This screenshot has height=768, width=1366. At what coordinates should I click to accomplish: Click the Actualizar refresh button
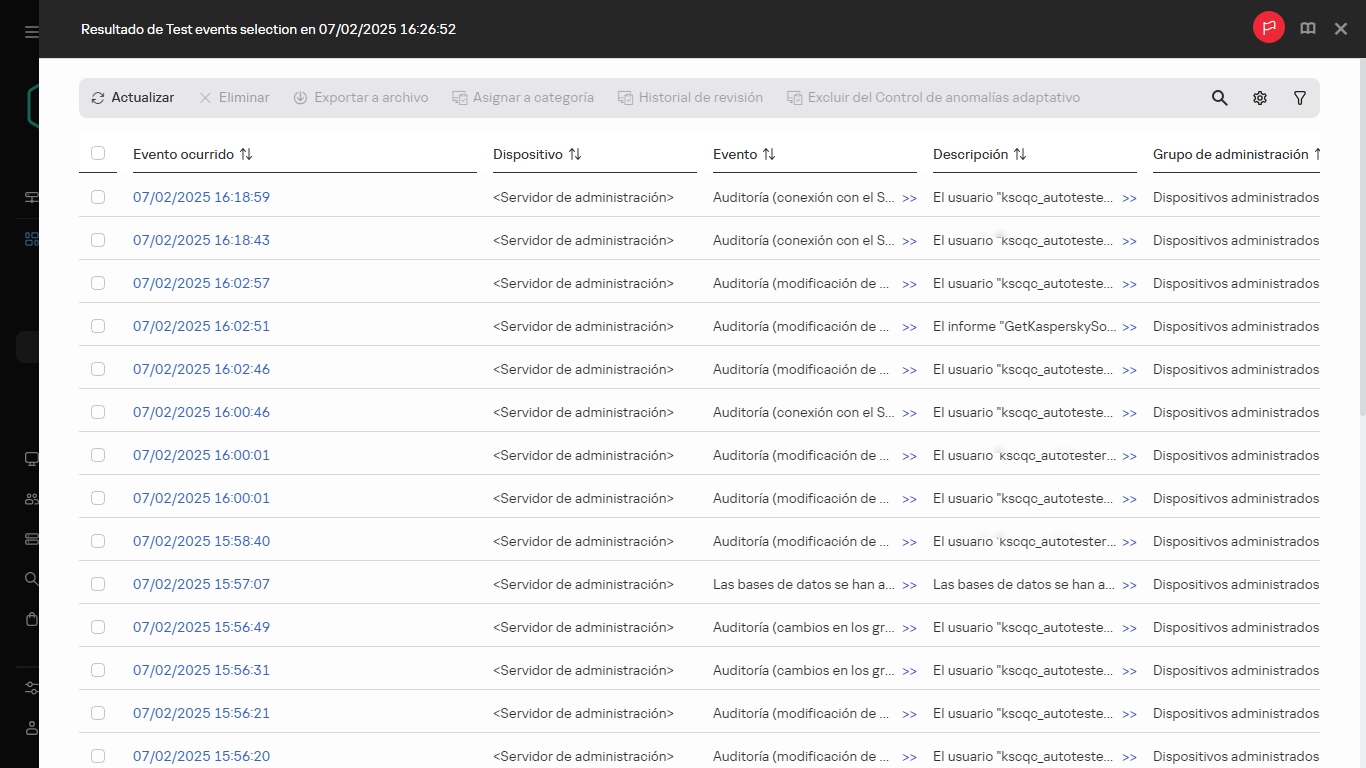coord(132,98)
